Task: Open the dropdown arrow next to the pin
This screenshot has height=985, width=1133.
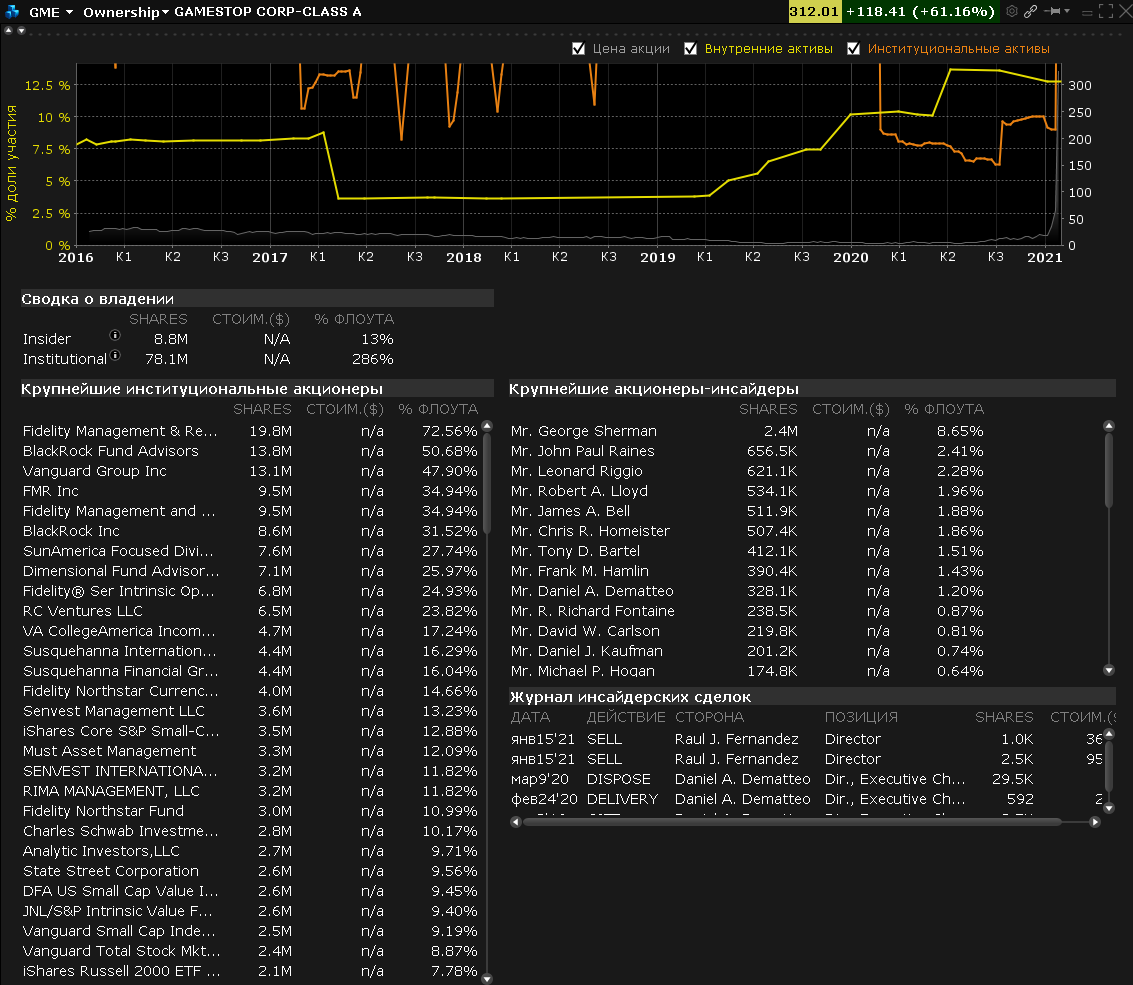Action: (x=1067, y=11)
